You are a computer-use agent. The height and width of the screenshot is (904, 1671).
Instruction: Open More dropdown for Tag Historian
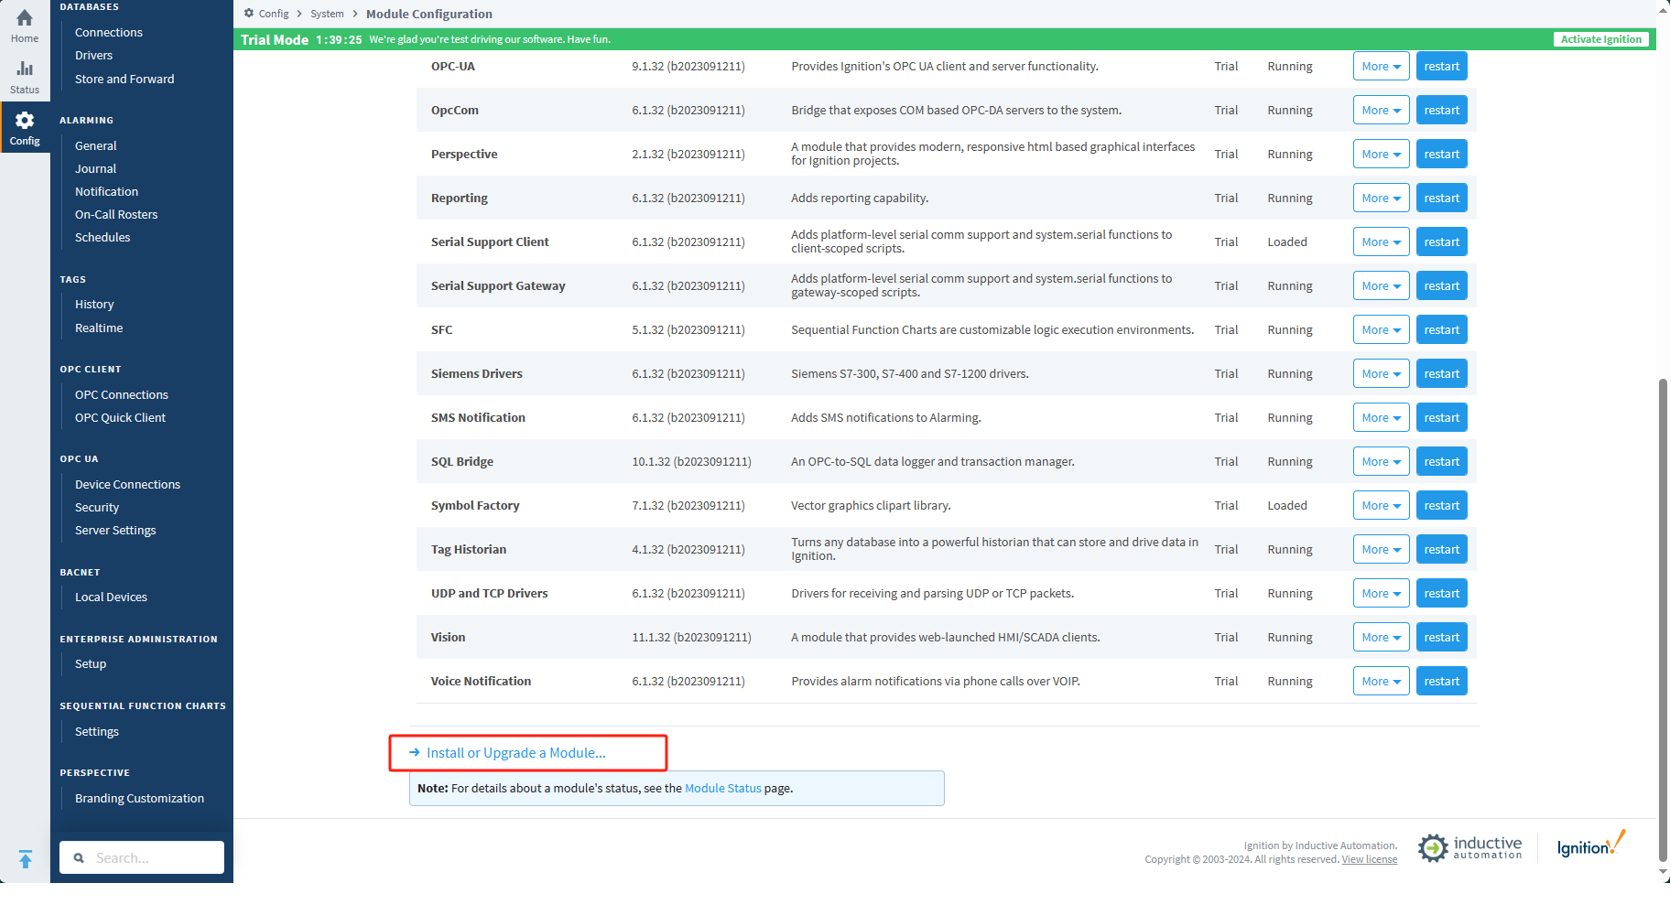(x=1380, y=550)
